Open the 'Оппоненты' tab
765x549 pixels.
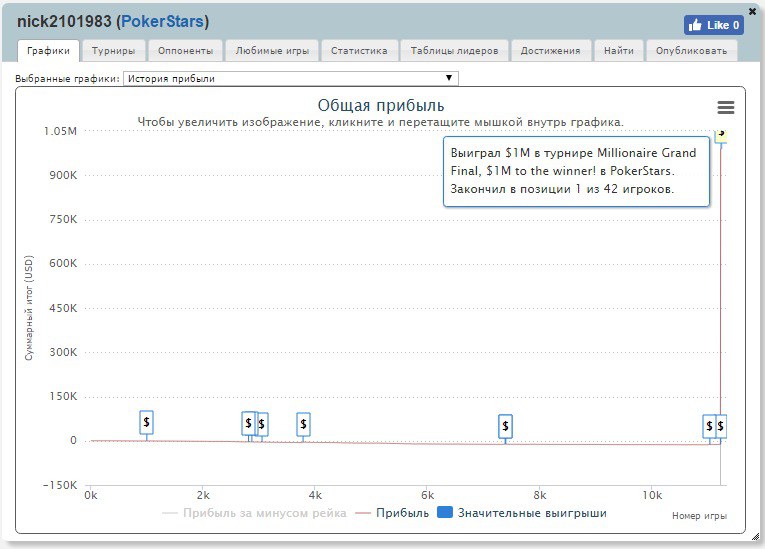click(x=185, y=50)
